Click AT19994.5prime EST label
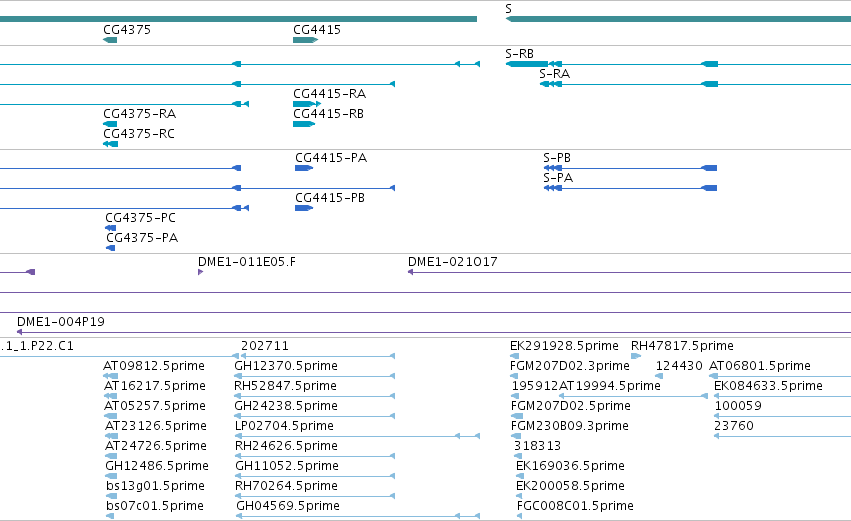The height and width of the screenshot is (521, 851). click(609, 386)
